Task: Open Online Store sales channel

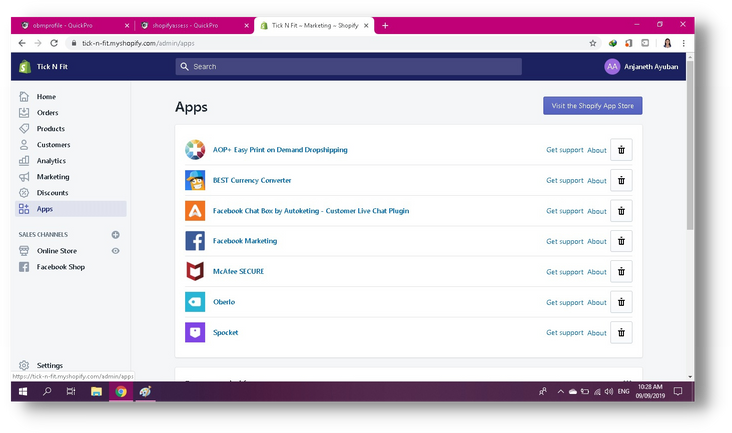Action: (x=57, y=251)
